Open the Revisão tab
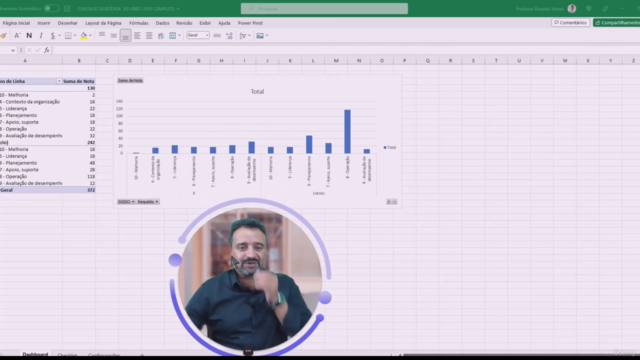The height and width of the screenshot is (360, 640). 184,23
